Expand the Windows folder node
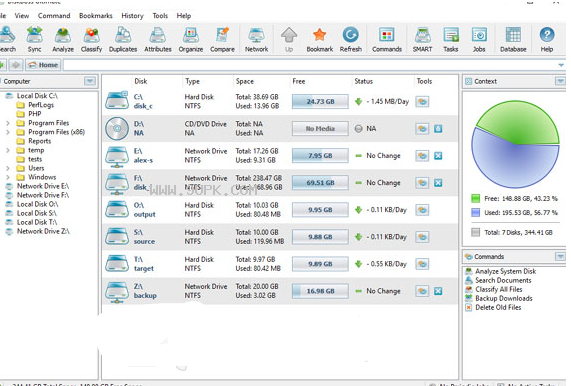The height and width of the screenshot is (386, 571). pyautogui.click(x=8, y=177)
